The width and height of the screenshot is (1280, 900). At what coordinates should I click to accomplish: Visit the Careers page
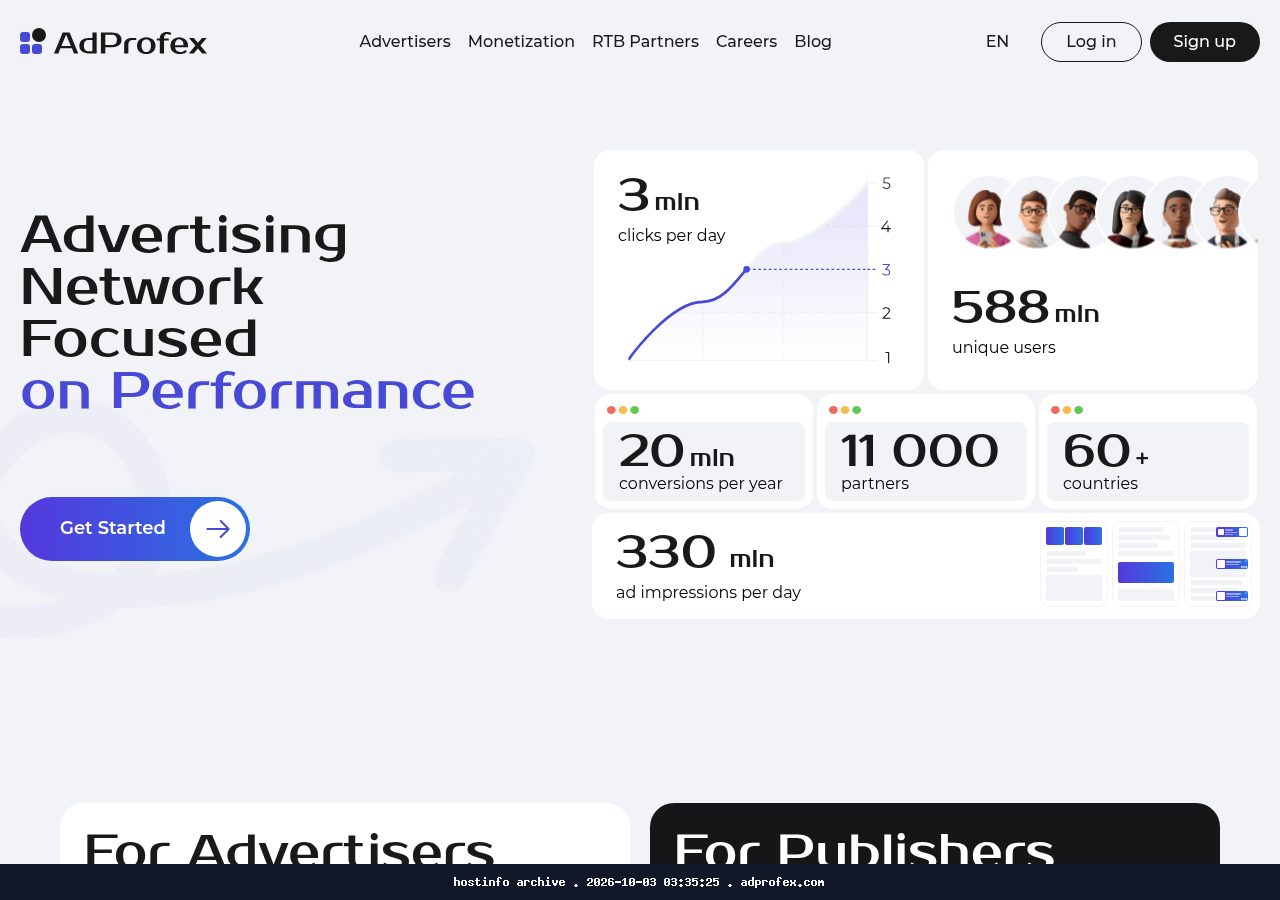pos(746,42)
